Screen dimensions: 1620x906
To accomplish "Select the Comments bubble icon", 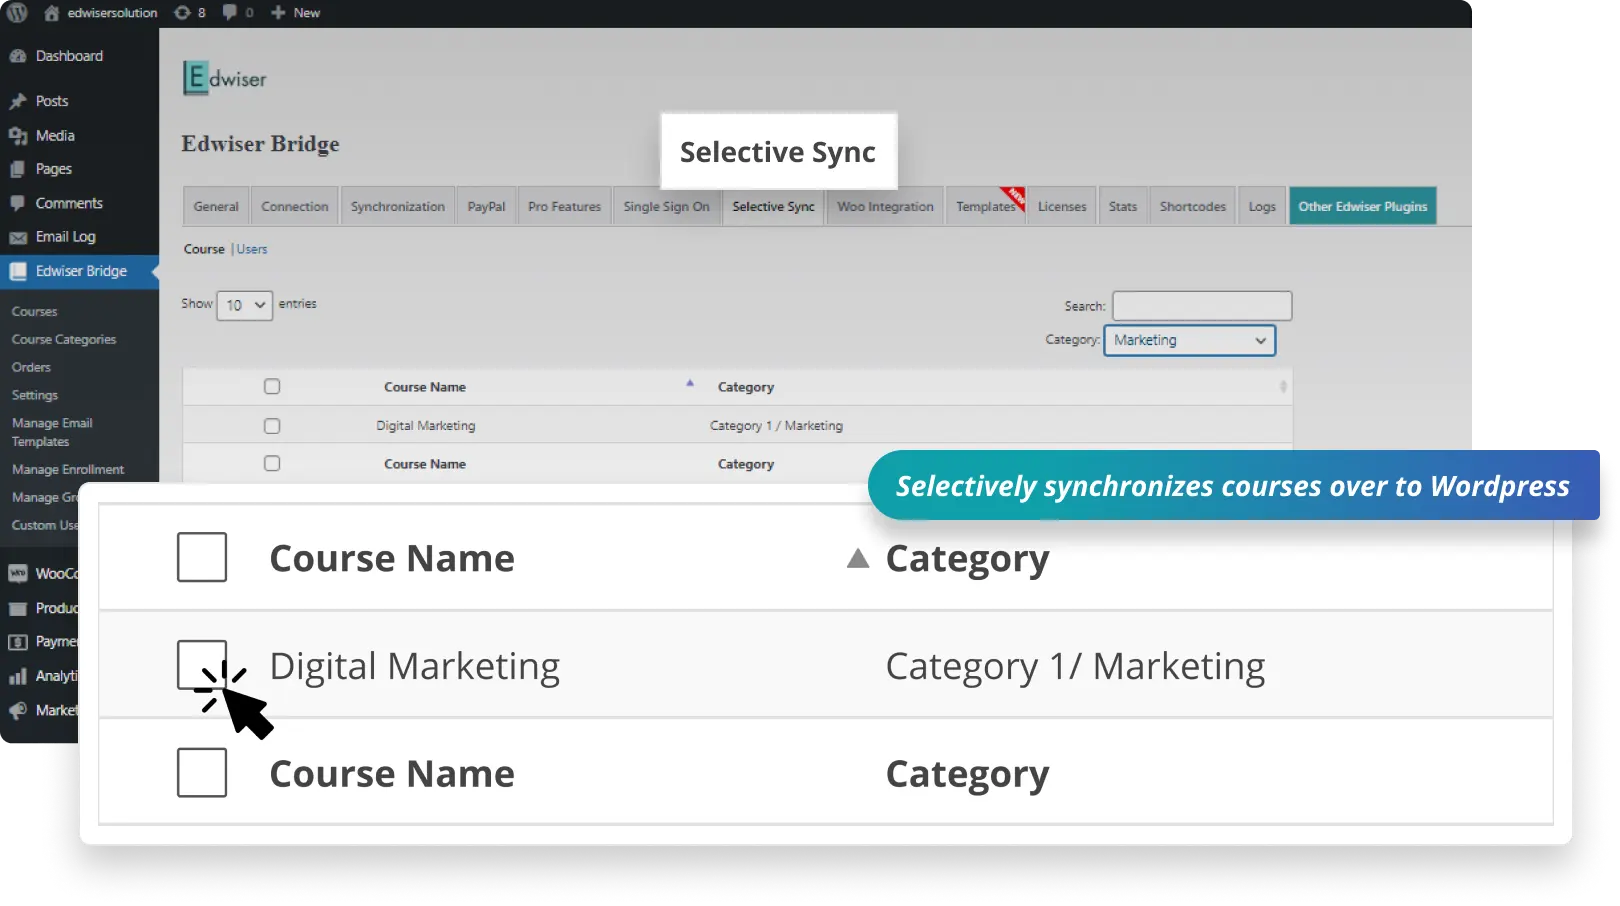I will click(x=18, y=203).
